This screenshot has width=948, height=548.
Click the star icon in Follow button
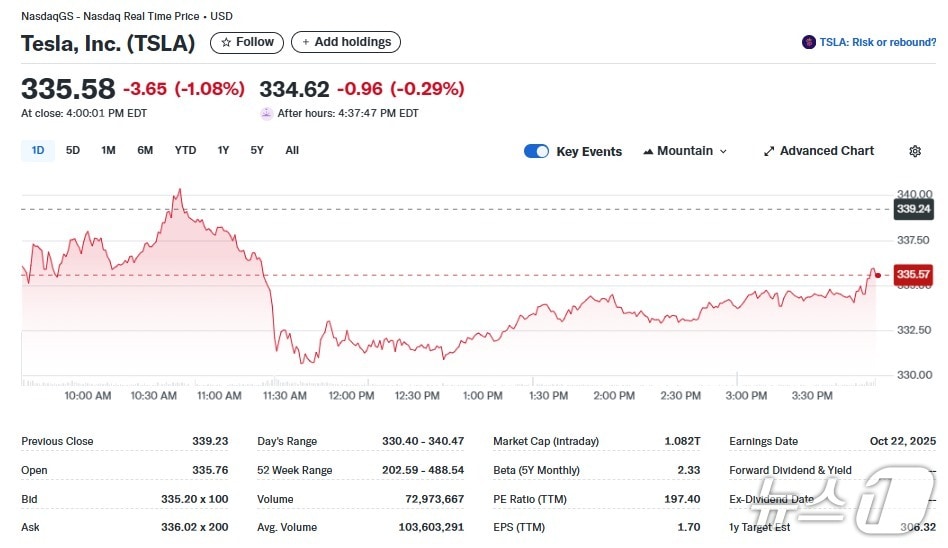226,42
